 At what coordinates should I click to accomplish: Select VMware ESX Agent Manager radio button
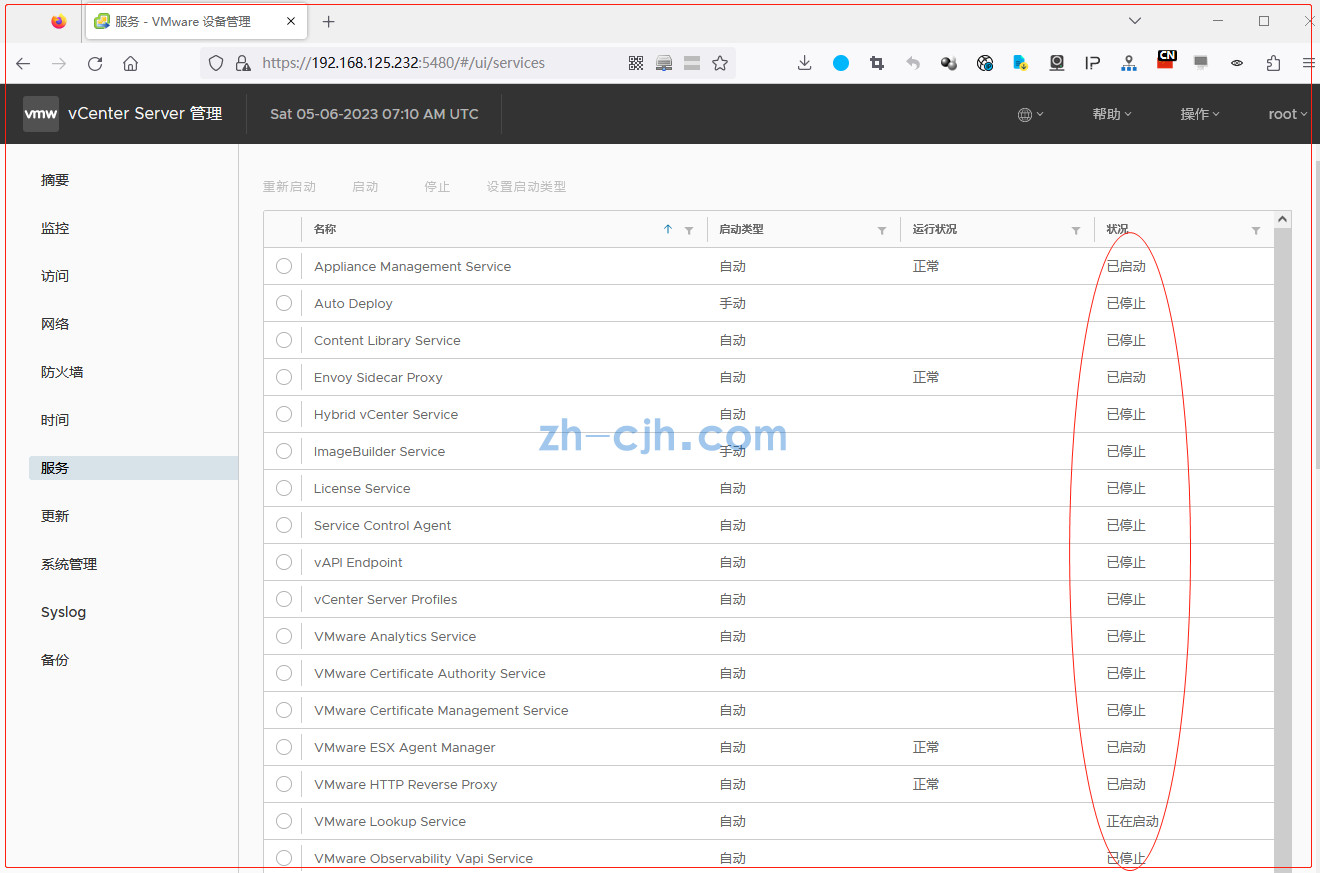284,747
